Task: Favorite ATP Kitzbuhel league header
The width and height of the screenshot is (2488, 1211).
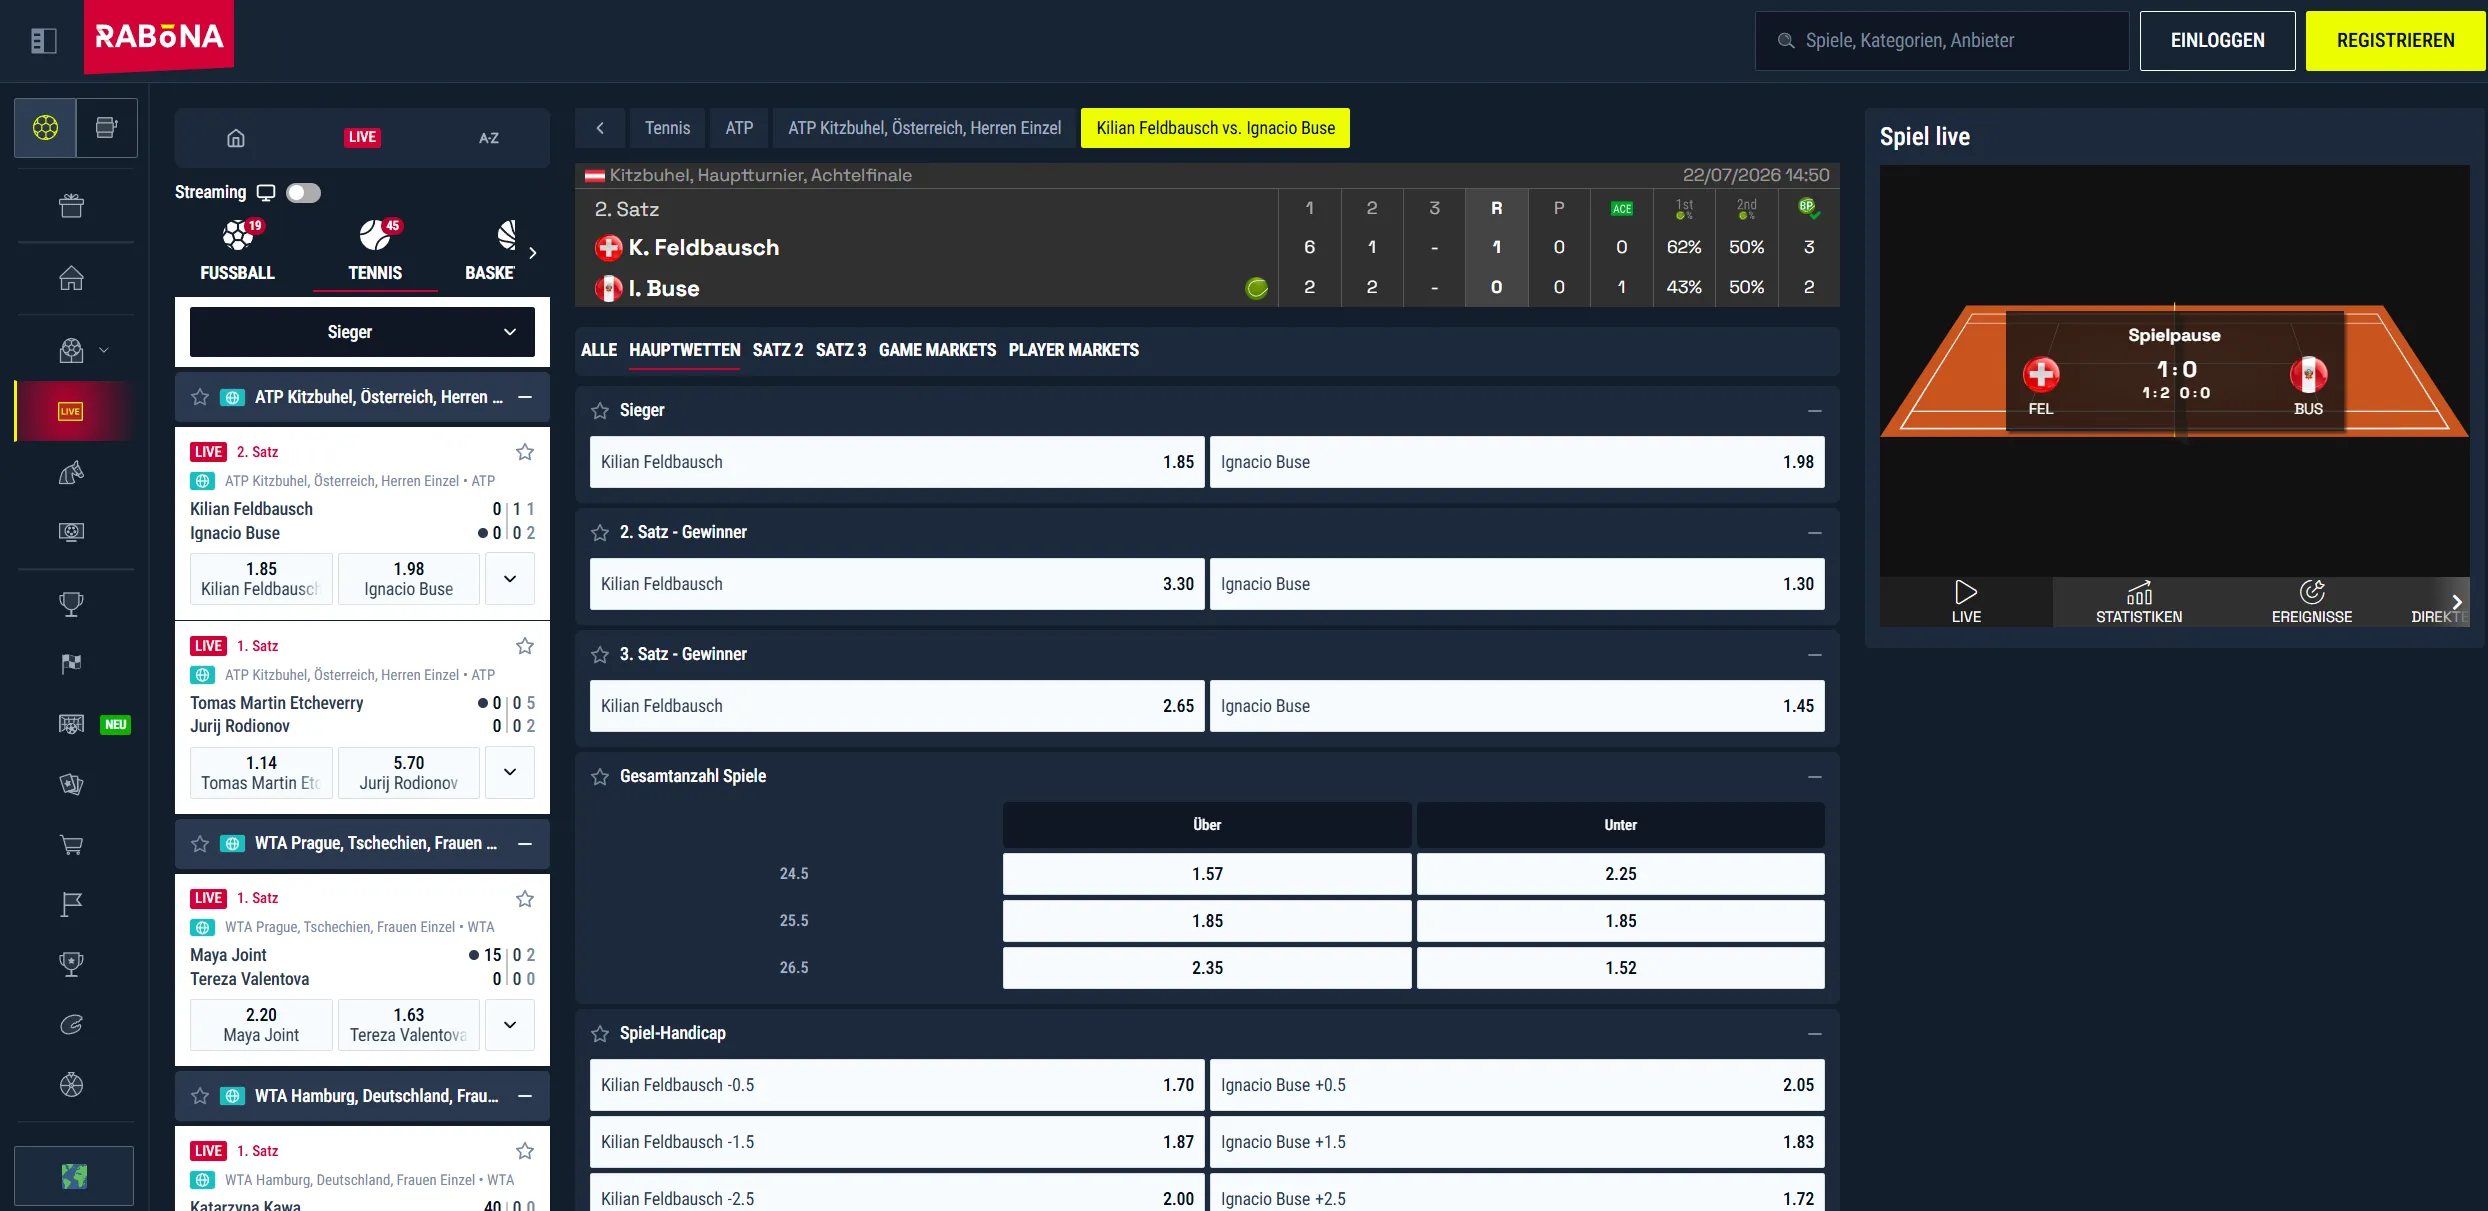Action: [x=200, y=397]
